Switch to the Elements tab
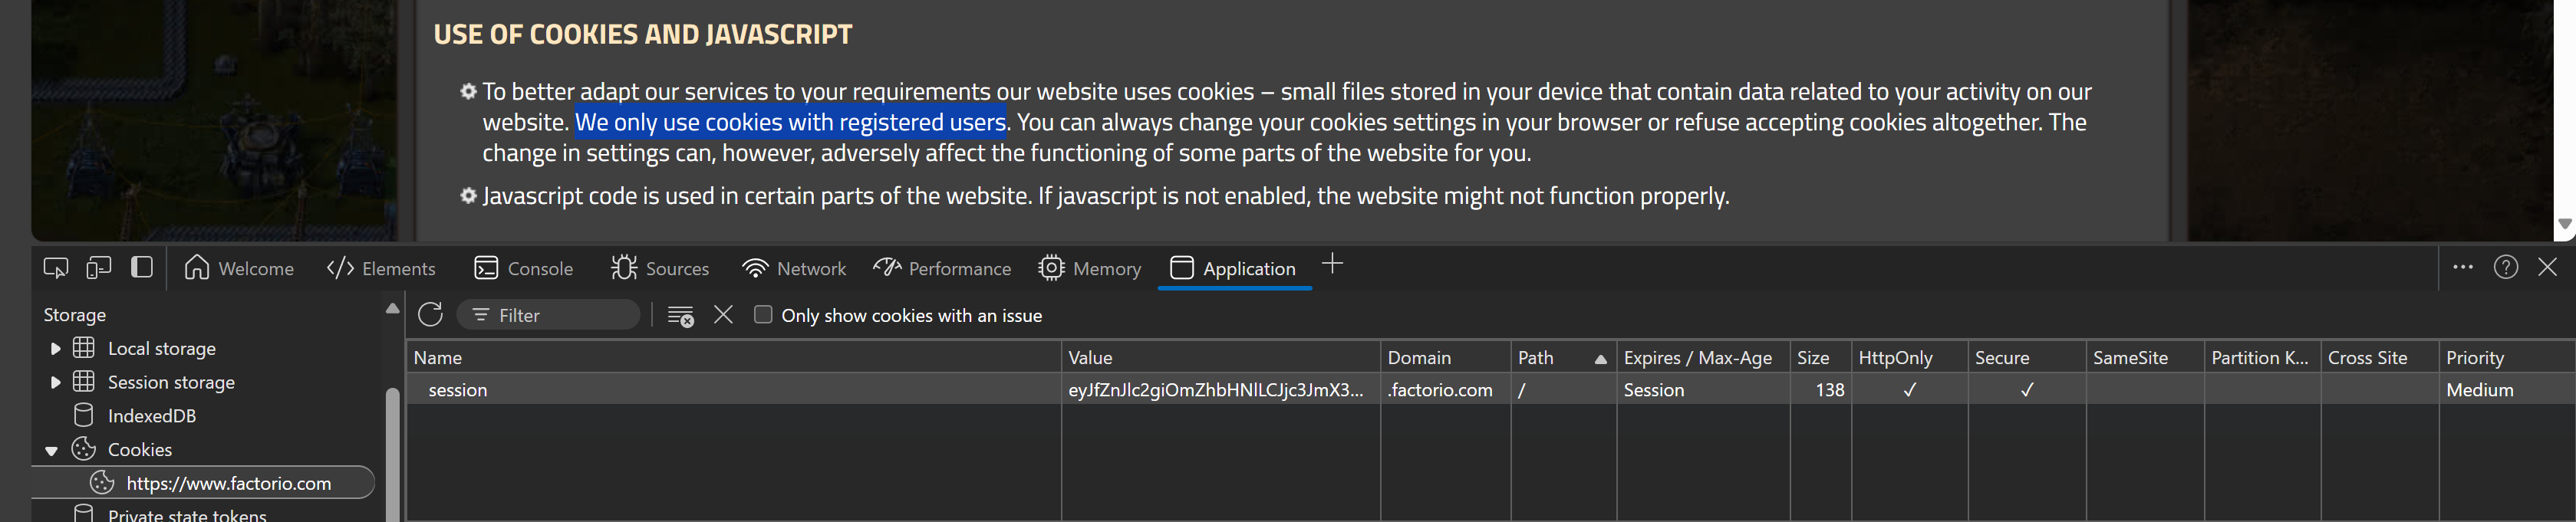 [x=381, y=268]
